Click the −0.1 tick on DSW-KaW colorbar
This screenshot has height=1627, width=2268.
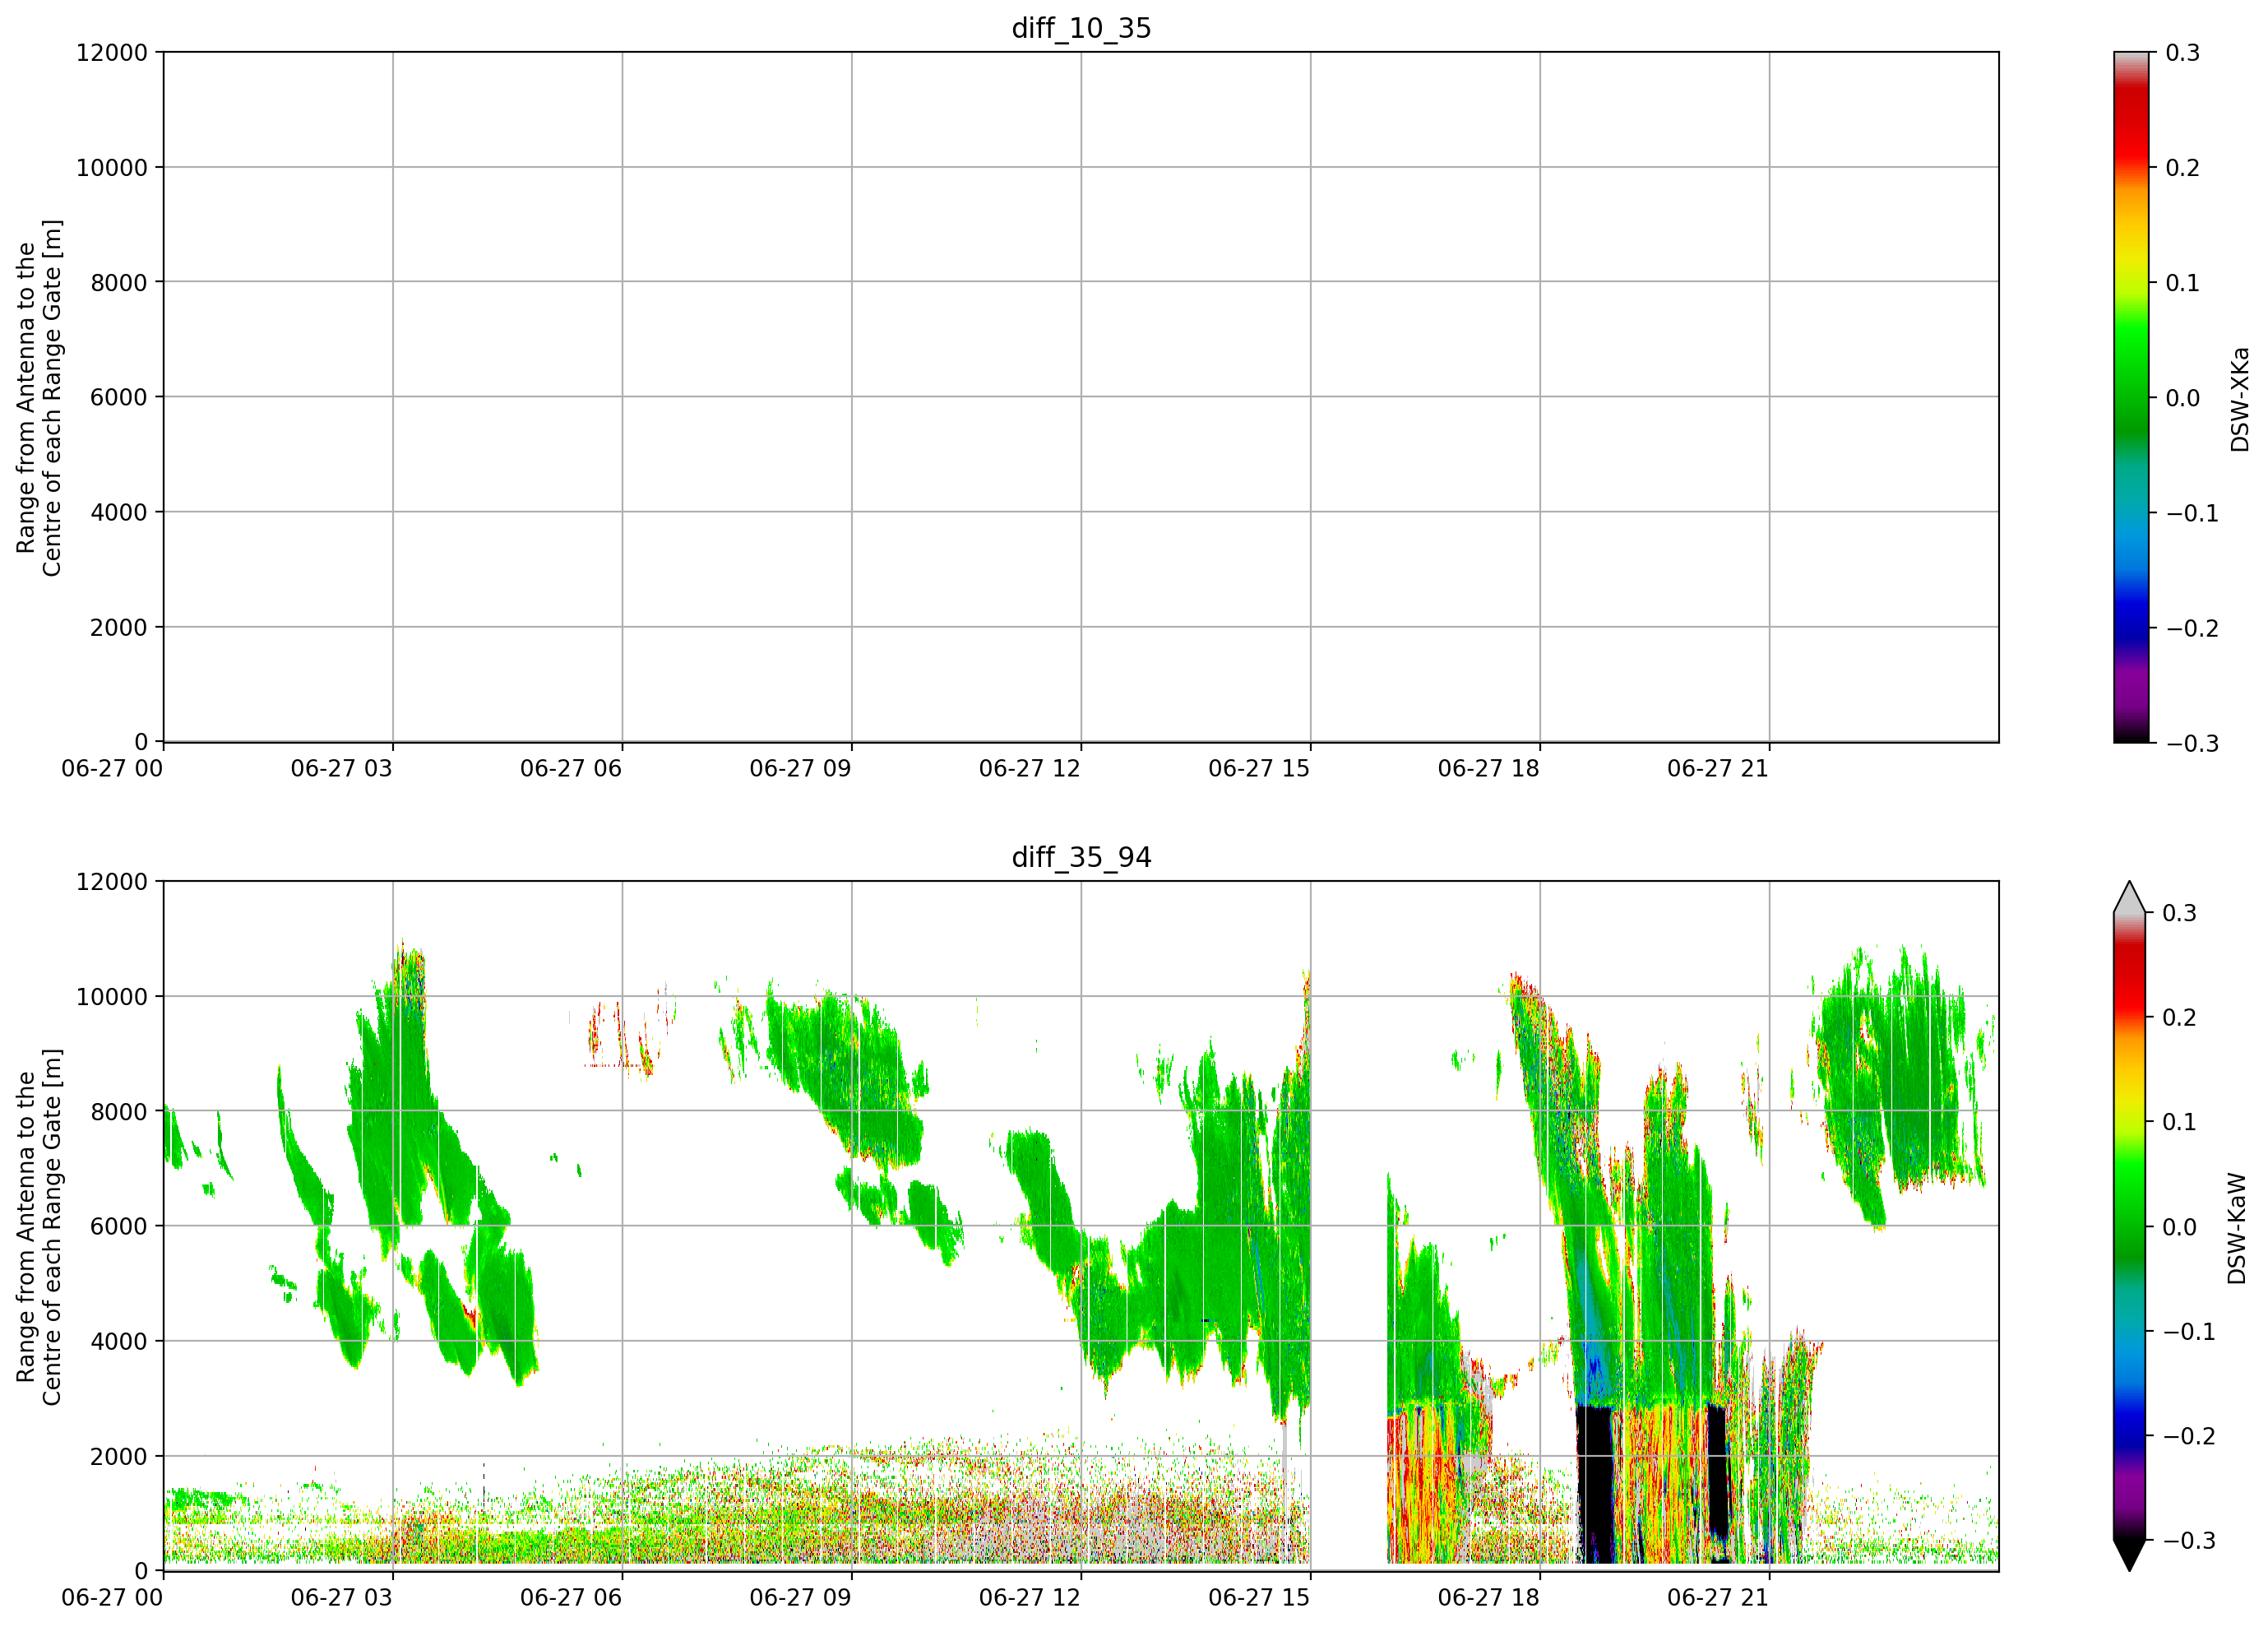(x=2190, y=1331)
